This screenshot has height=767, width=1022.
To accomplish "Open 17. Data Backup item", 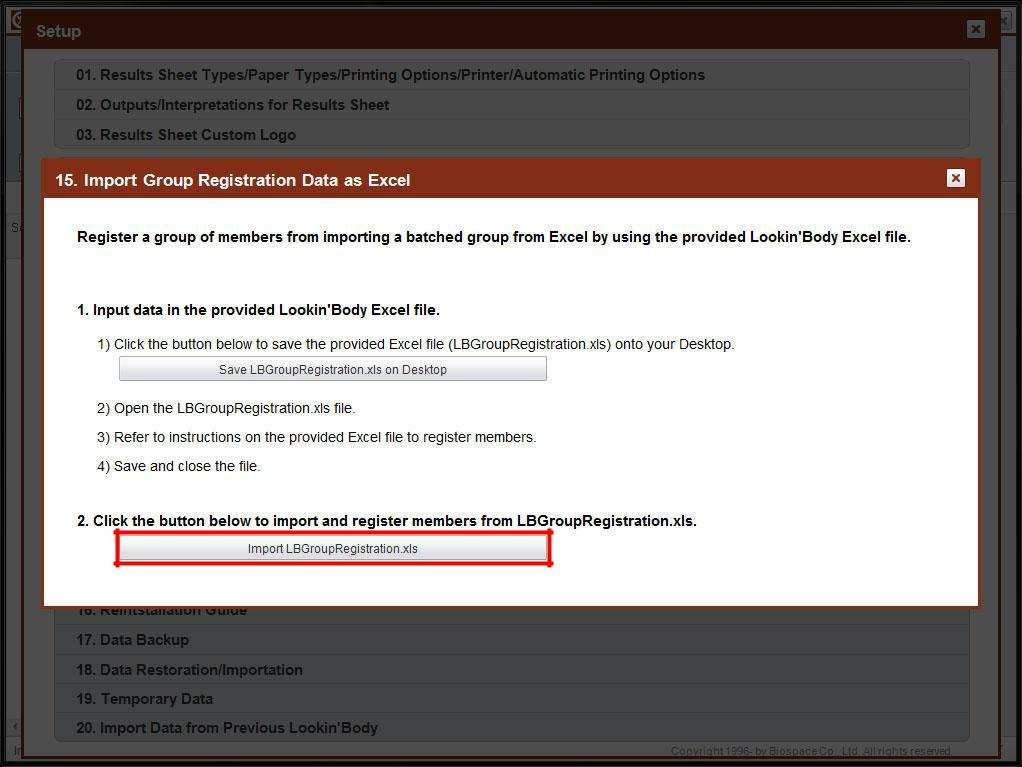I will 512,640.
